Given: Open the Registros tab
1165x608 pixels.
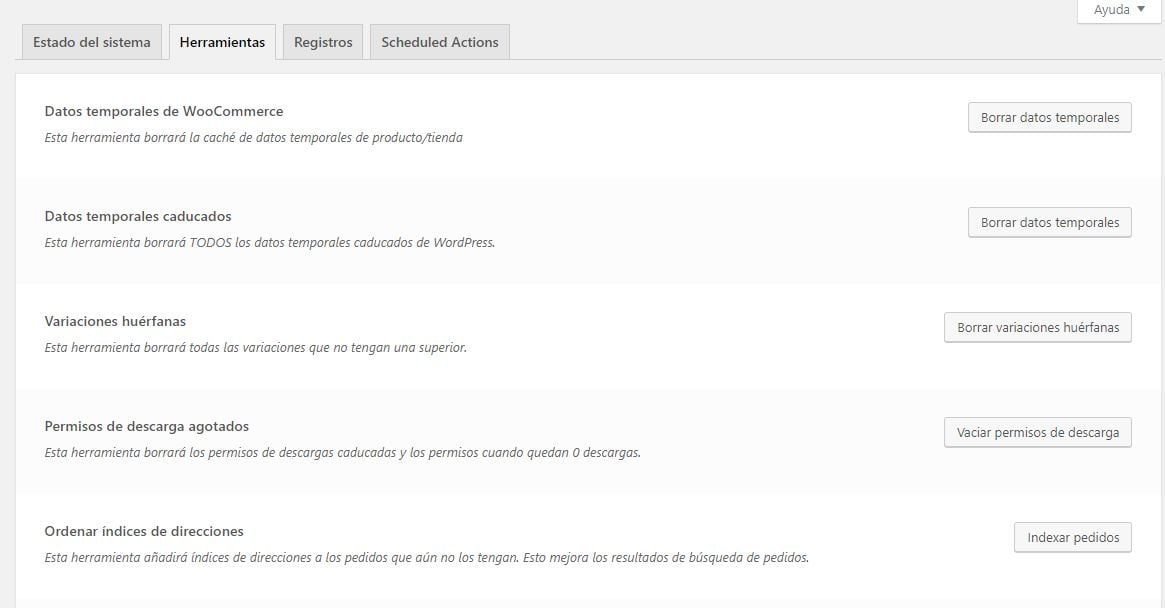Looking at the screenshot, I should pos(322,42).
